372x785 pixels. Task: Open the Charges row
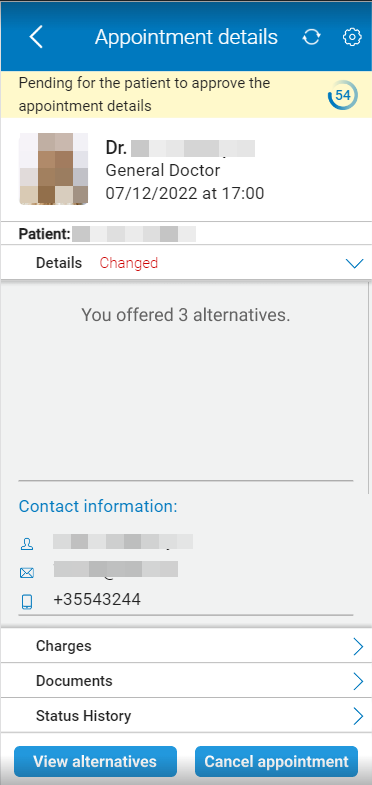coord(186,646)
